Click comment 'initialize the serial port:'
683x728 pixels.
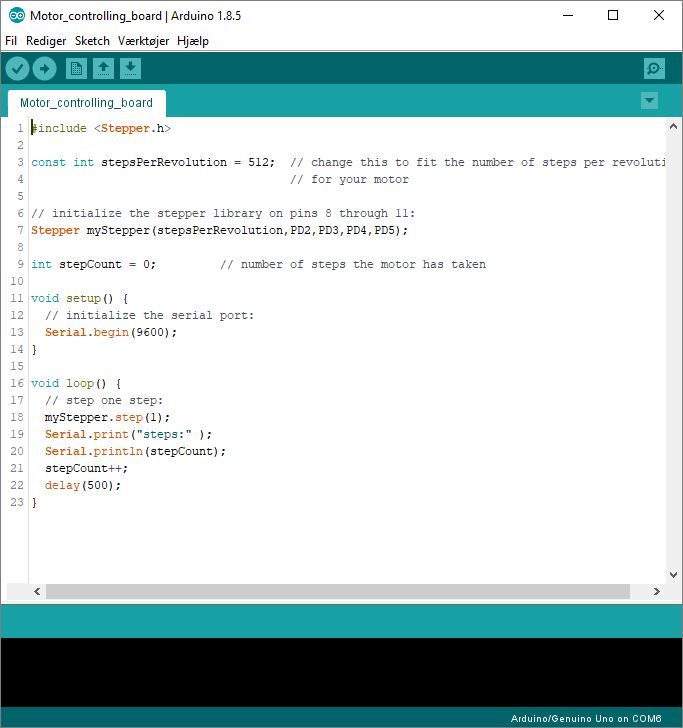pos(160,315)
